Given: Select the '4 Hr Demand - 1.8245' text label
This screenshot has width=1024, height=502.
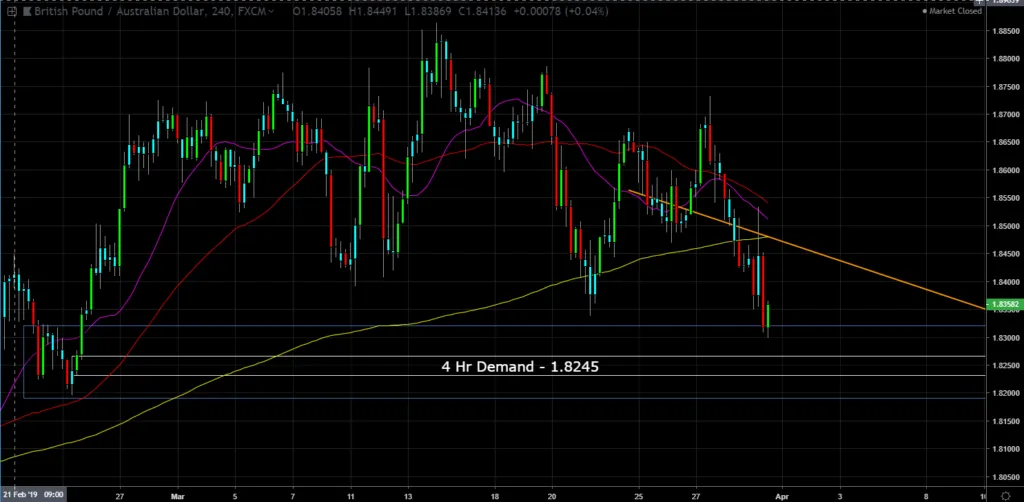Looking at the screenshot, I should (520, 366).
